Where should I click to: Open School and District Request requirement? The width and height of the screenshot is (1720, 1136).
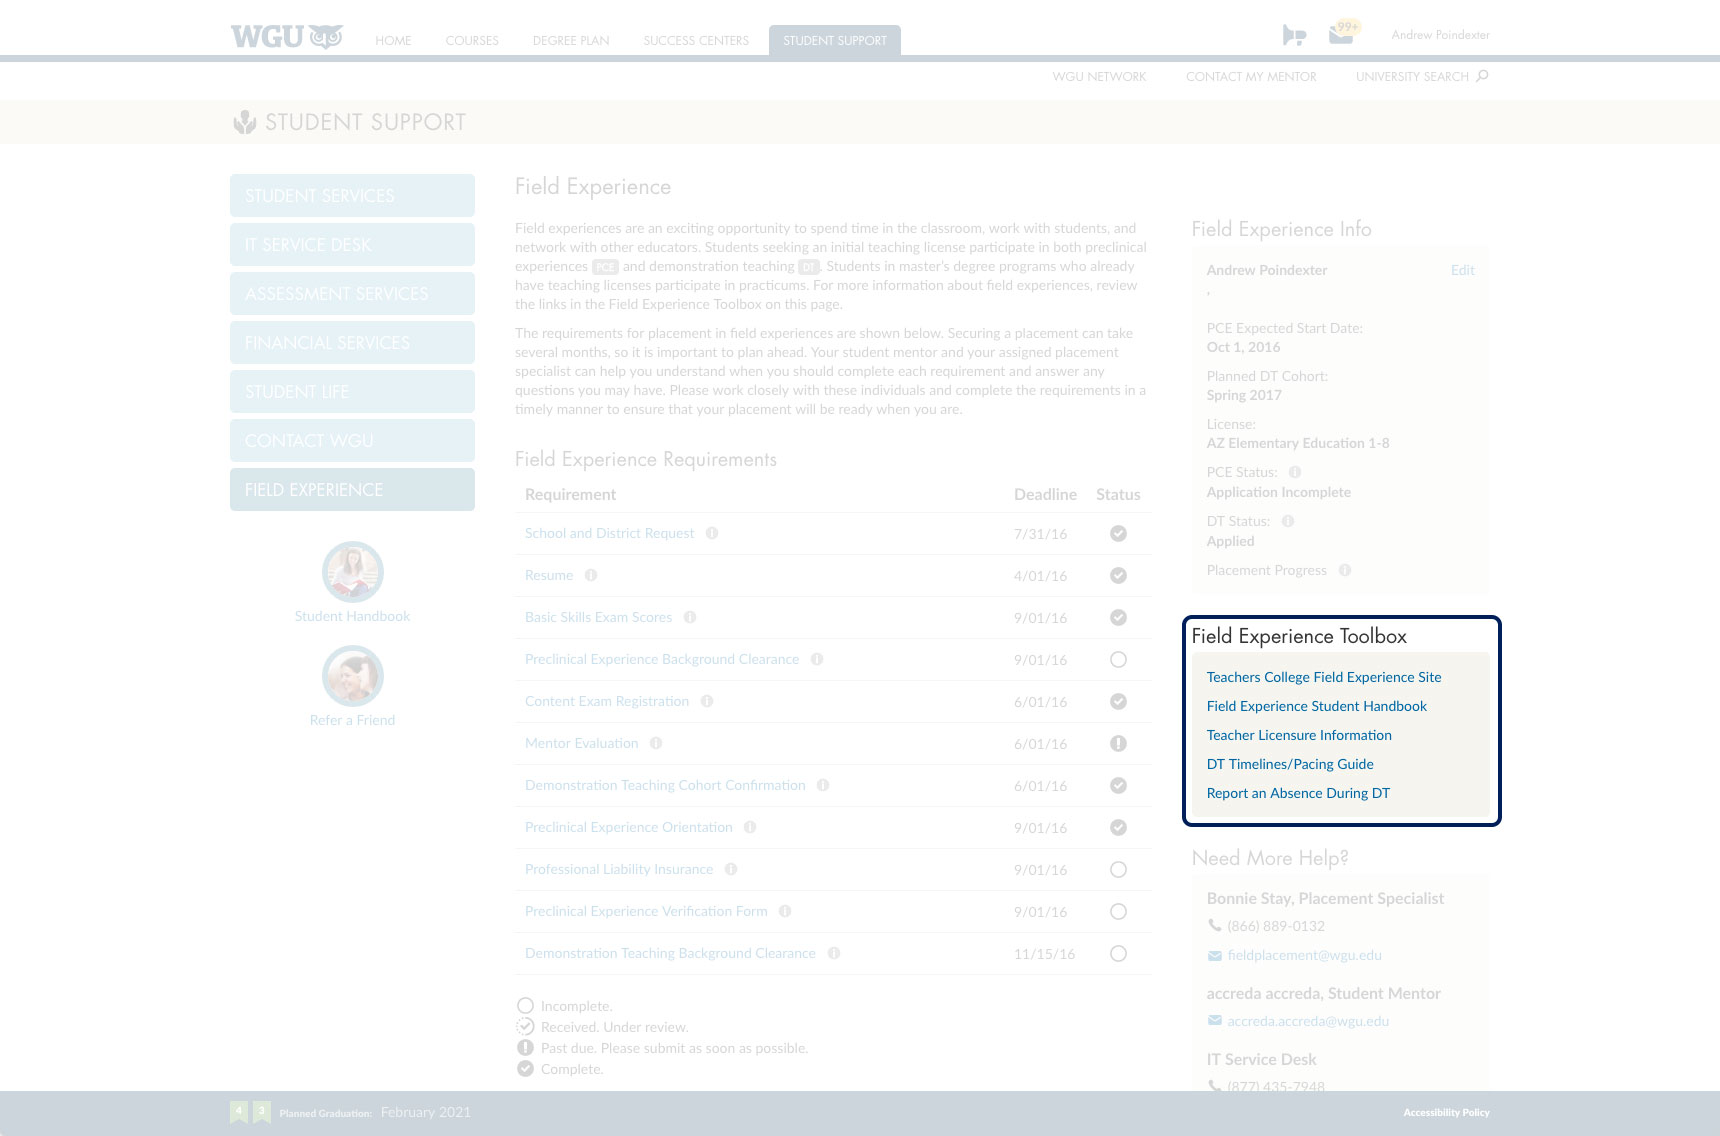pyautogui.click(x=609, y=533)
